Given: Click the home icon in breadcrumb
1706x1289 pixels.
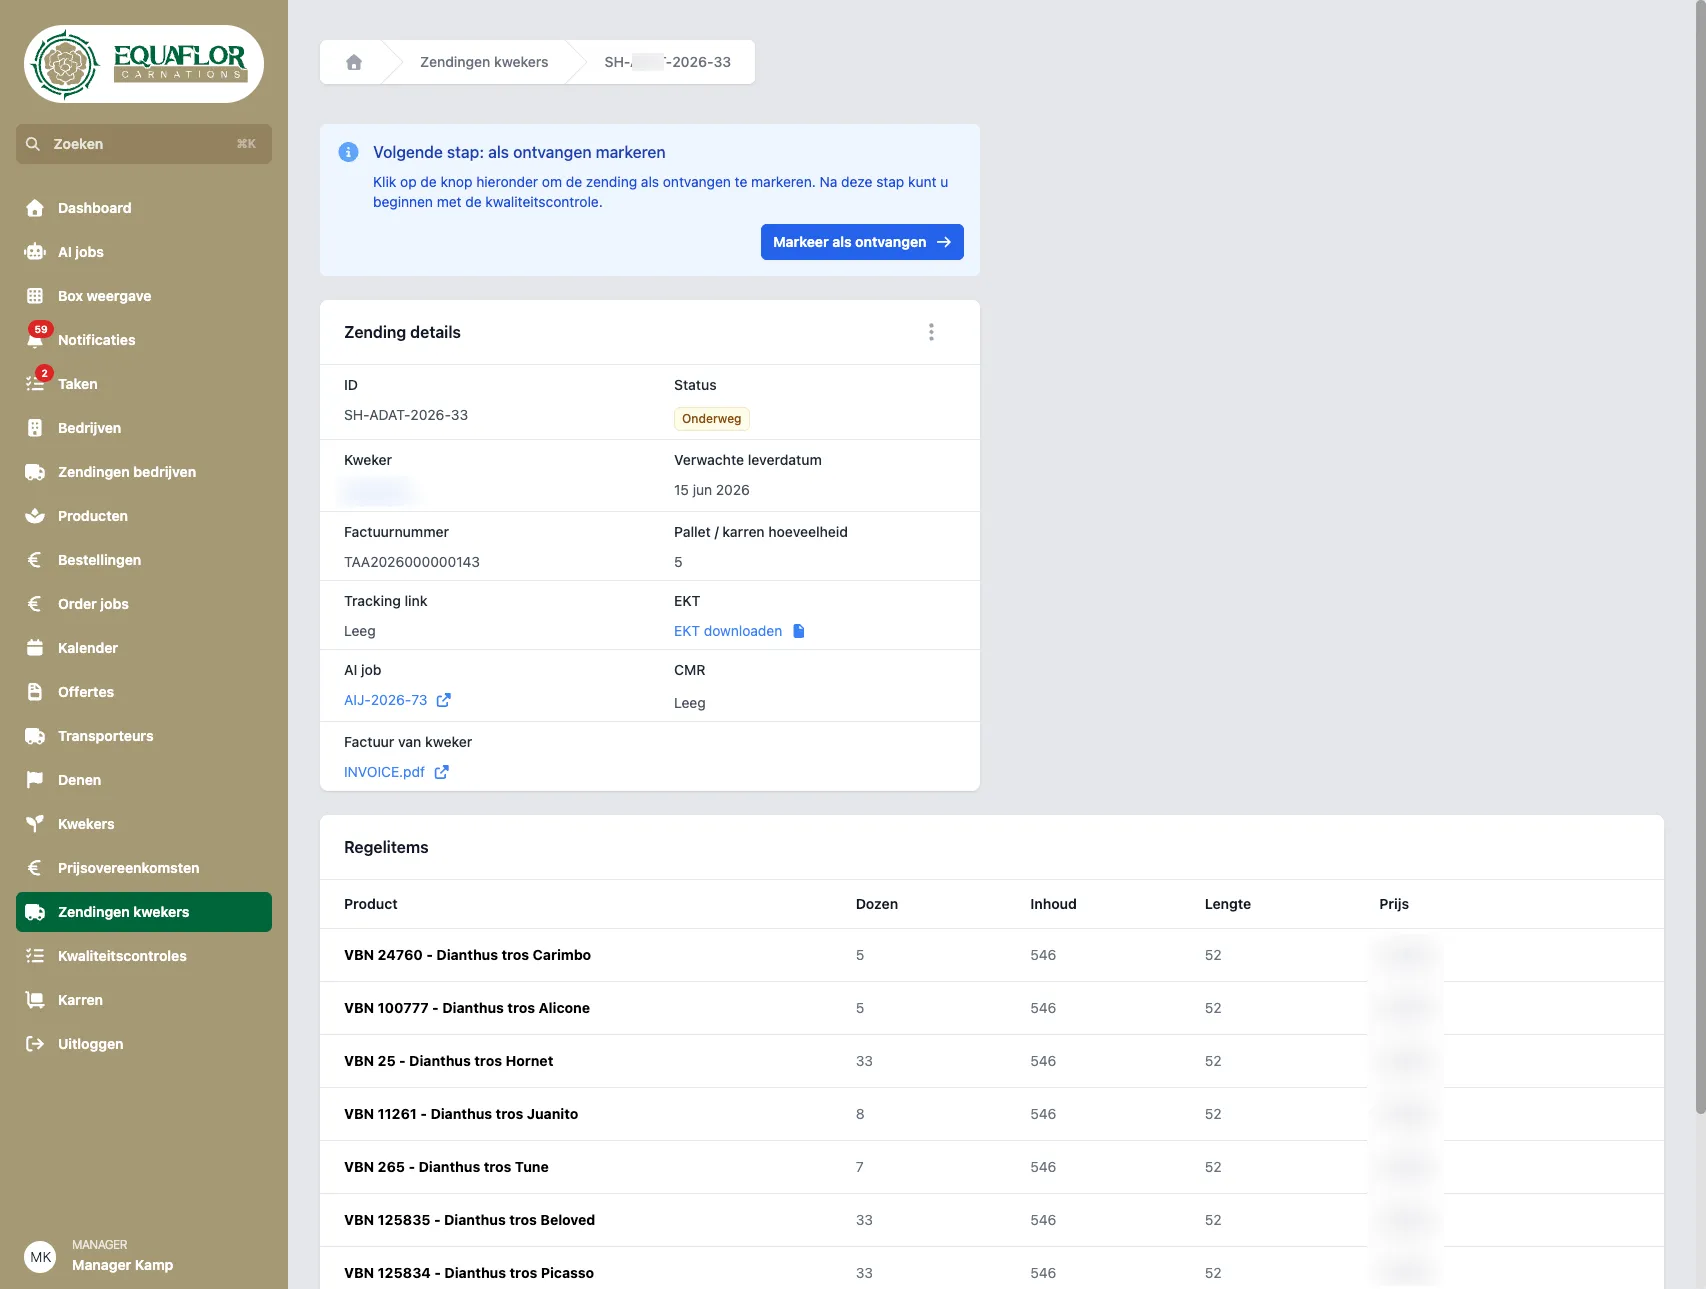Looking at the screenshot, I should [x=354, y=62].
